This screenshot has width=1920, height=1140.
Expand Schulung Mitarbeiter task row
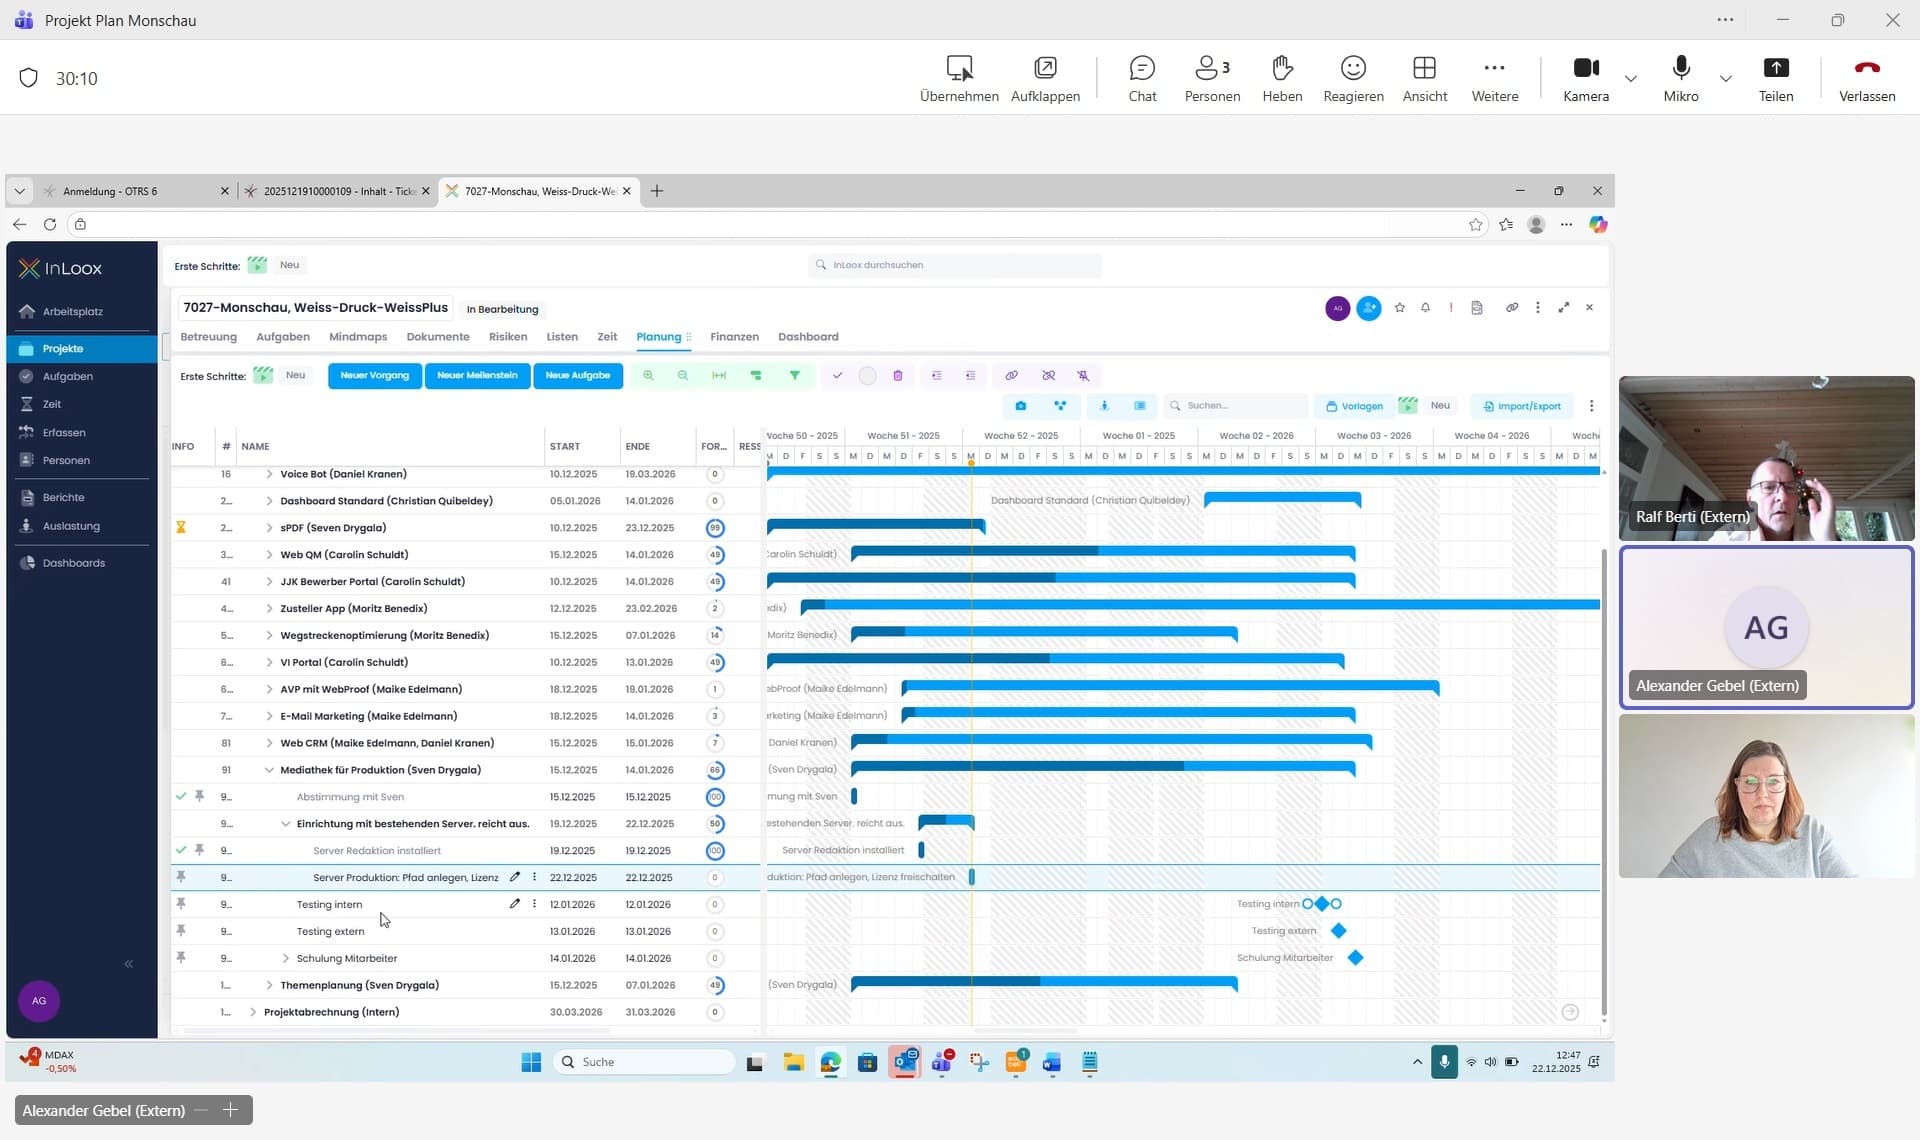tap(285, 959)
